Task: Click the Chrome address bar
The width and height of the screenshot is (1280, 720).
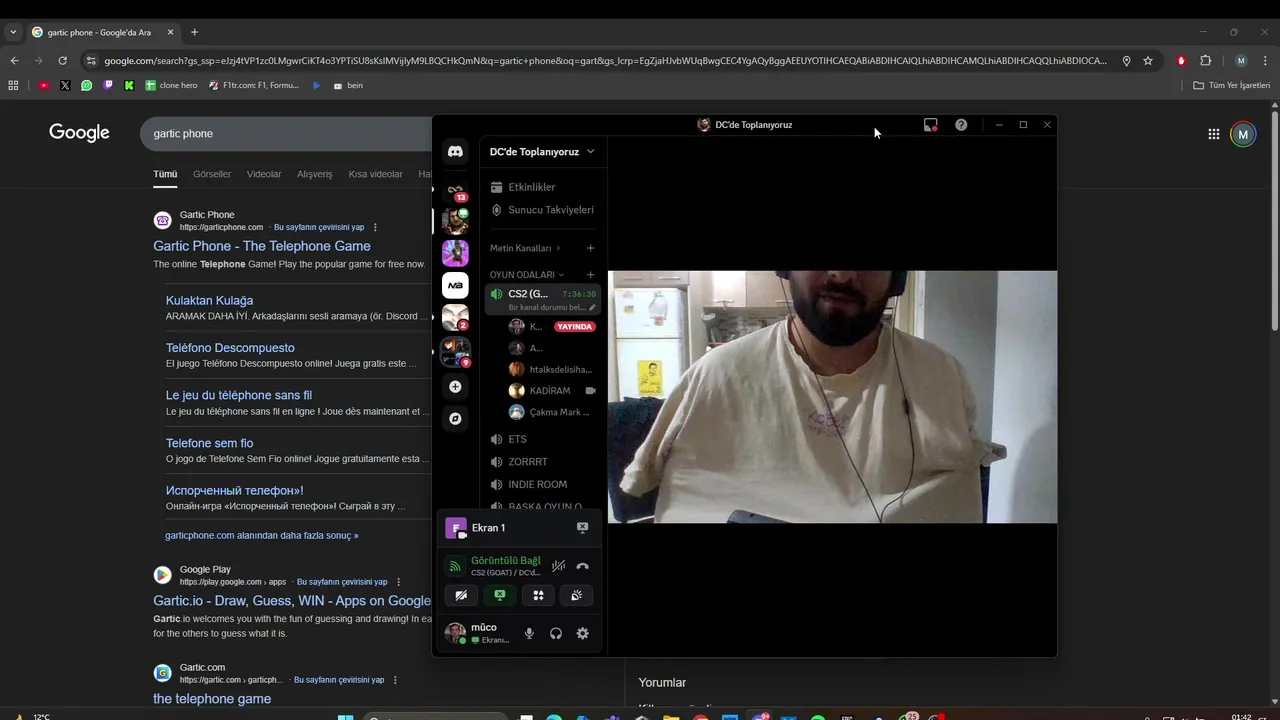Action: click(x=605, y=60)
